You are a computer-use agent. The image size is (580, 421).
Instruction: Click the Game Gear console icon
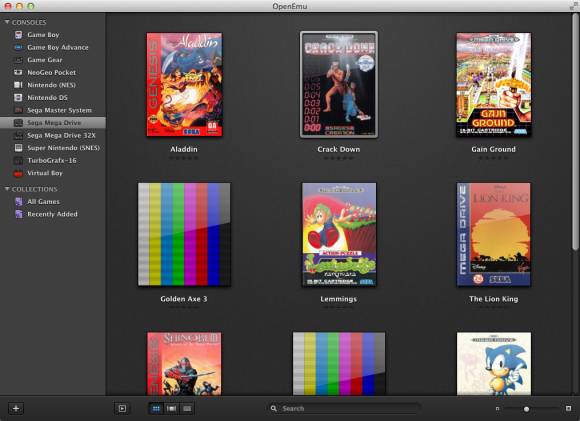tap(18, 60)
